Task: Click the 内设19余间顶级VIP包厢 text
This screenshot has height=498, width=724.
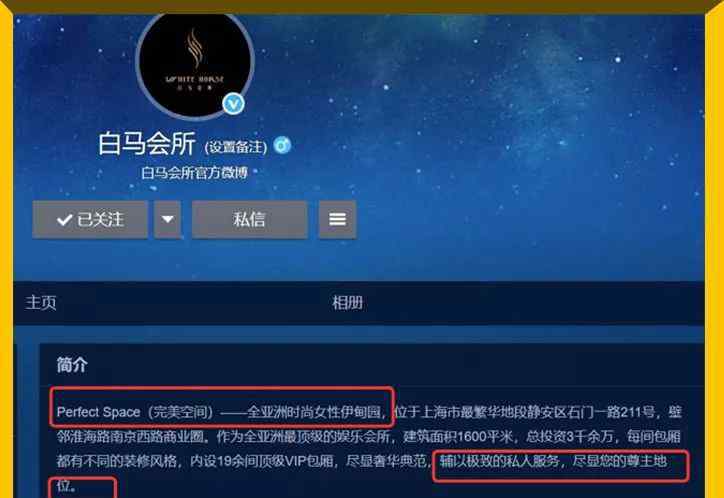Action: pyautogui.click(x=262, y=461)
